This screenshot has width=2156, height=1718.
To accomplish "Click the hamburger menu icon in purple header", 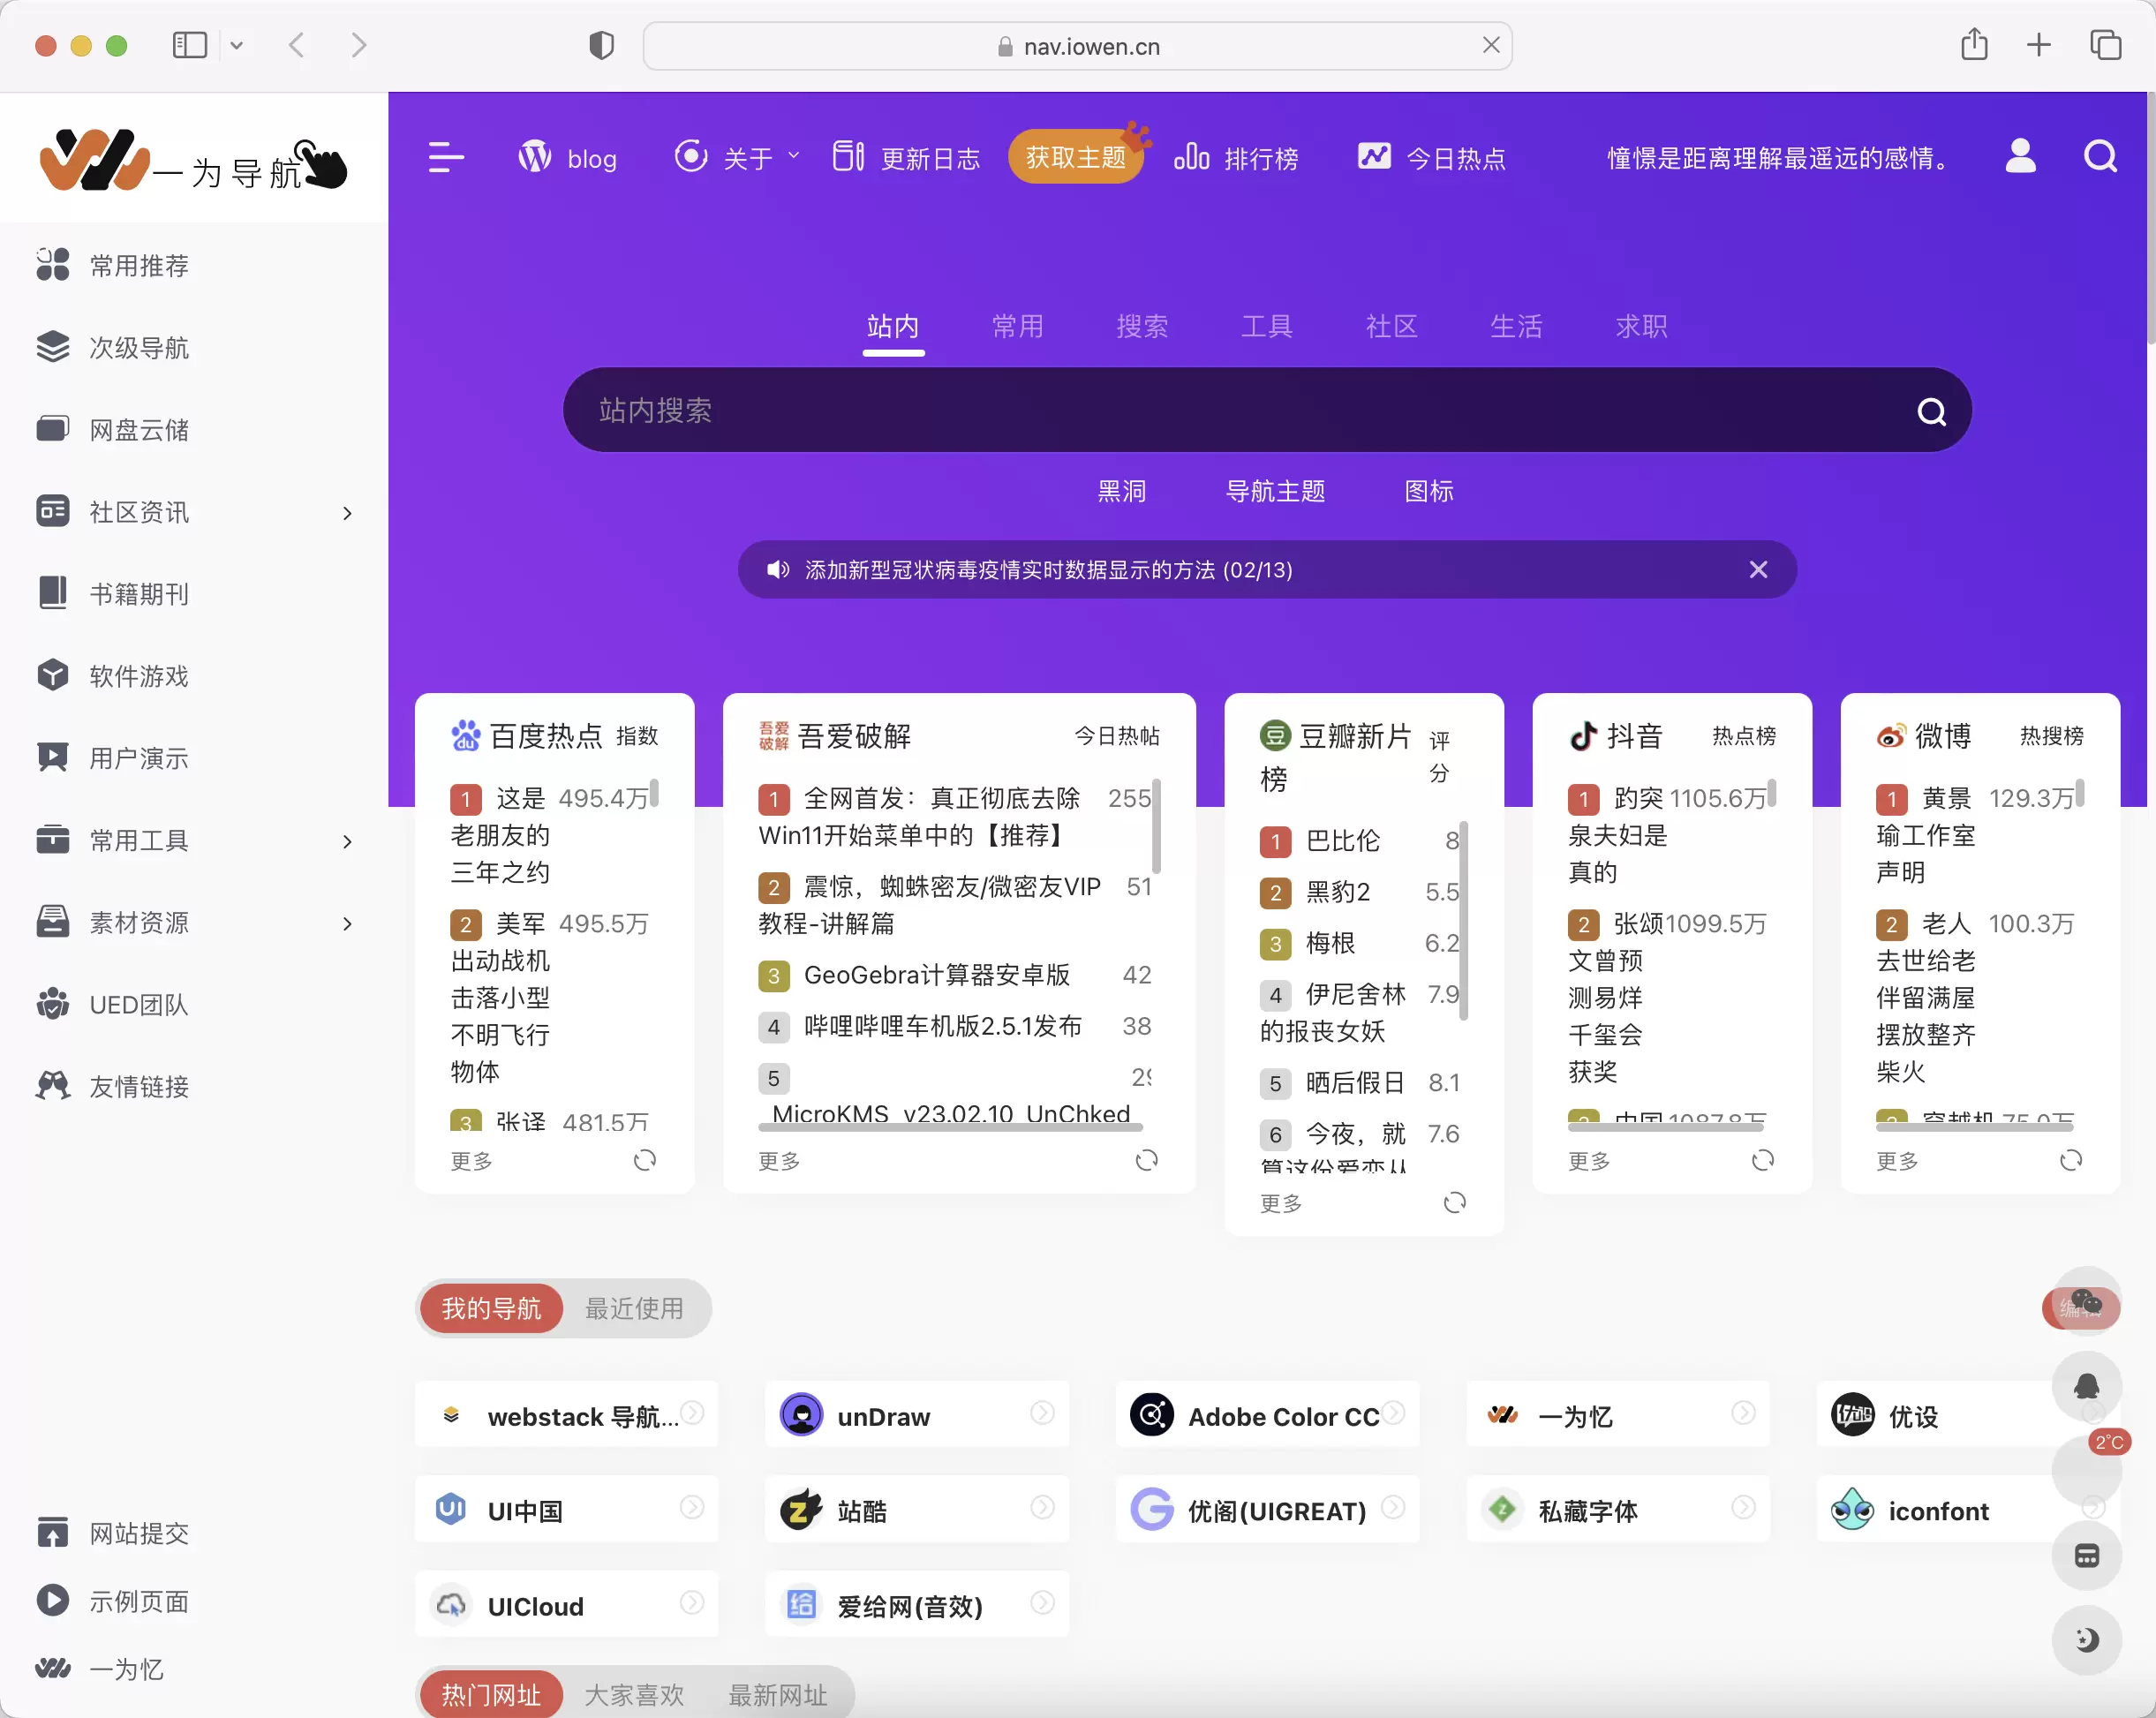I will click(446, 157).
